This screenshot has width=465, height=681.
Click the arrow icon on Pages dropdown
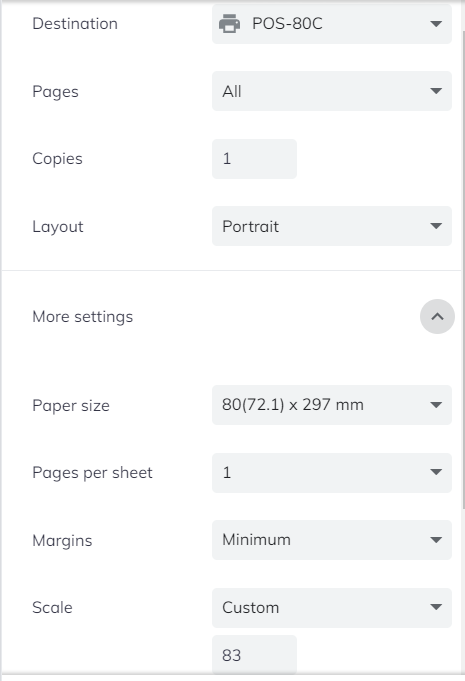[436, 91]
